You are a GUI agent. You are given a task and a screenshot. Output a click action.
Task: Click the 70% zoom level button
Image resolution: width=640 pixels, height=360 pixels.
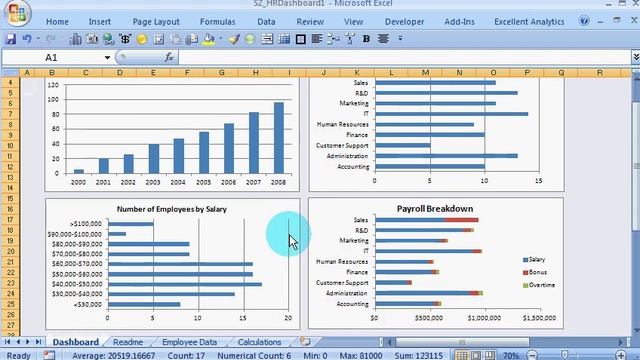point(511,356)
